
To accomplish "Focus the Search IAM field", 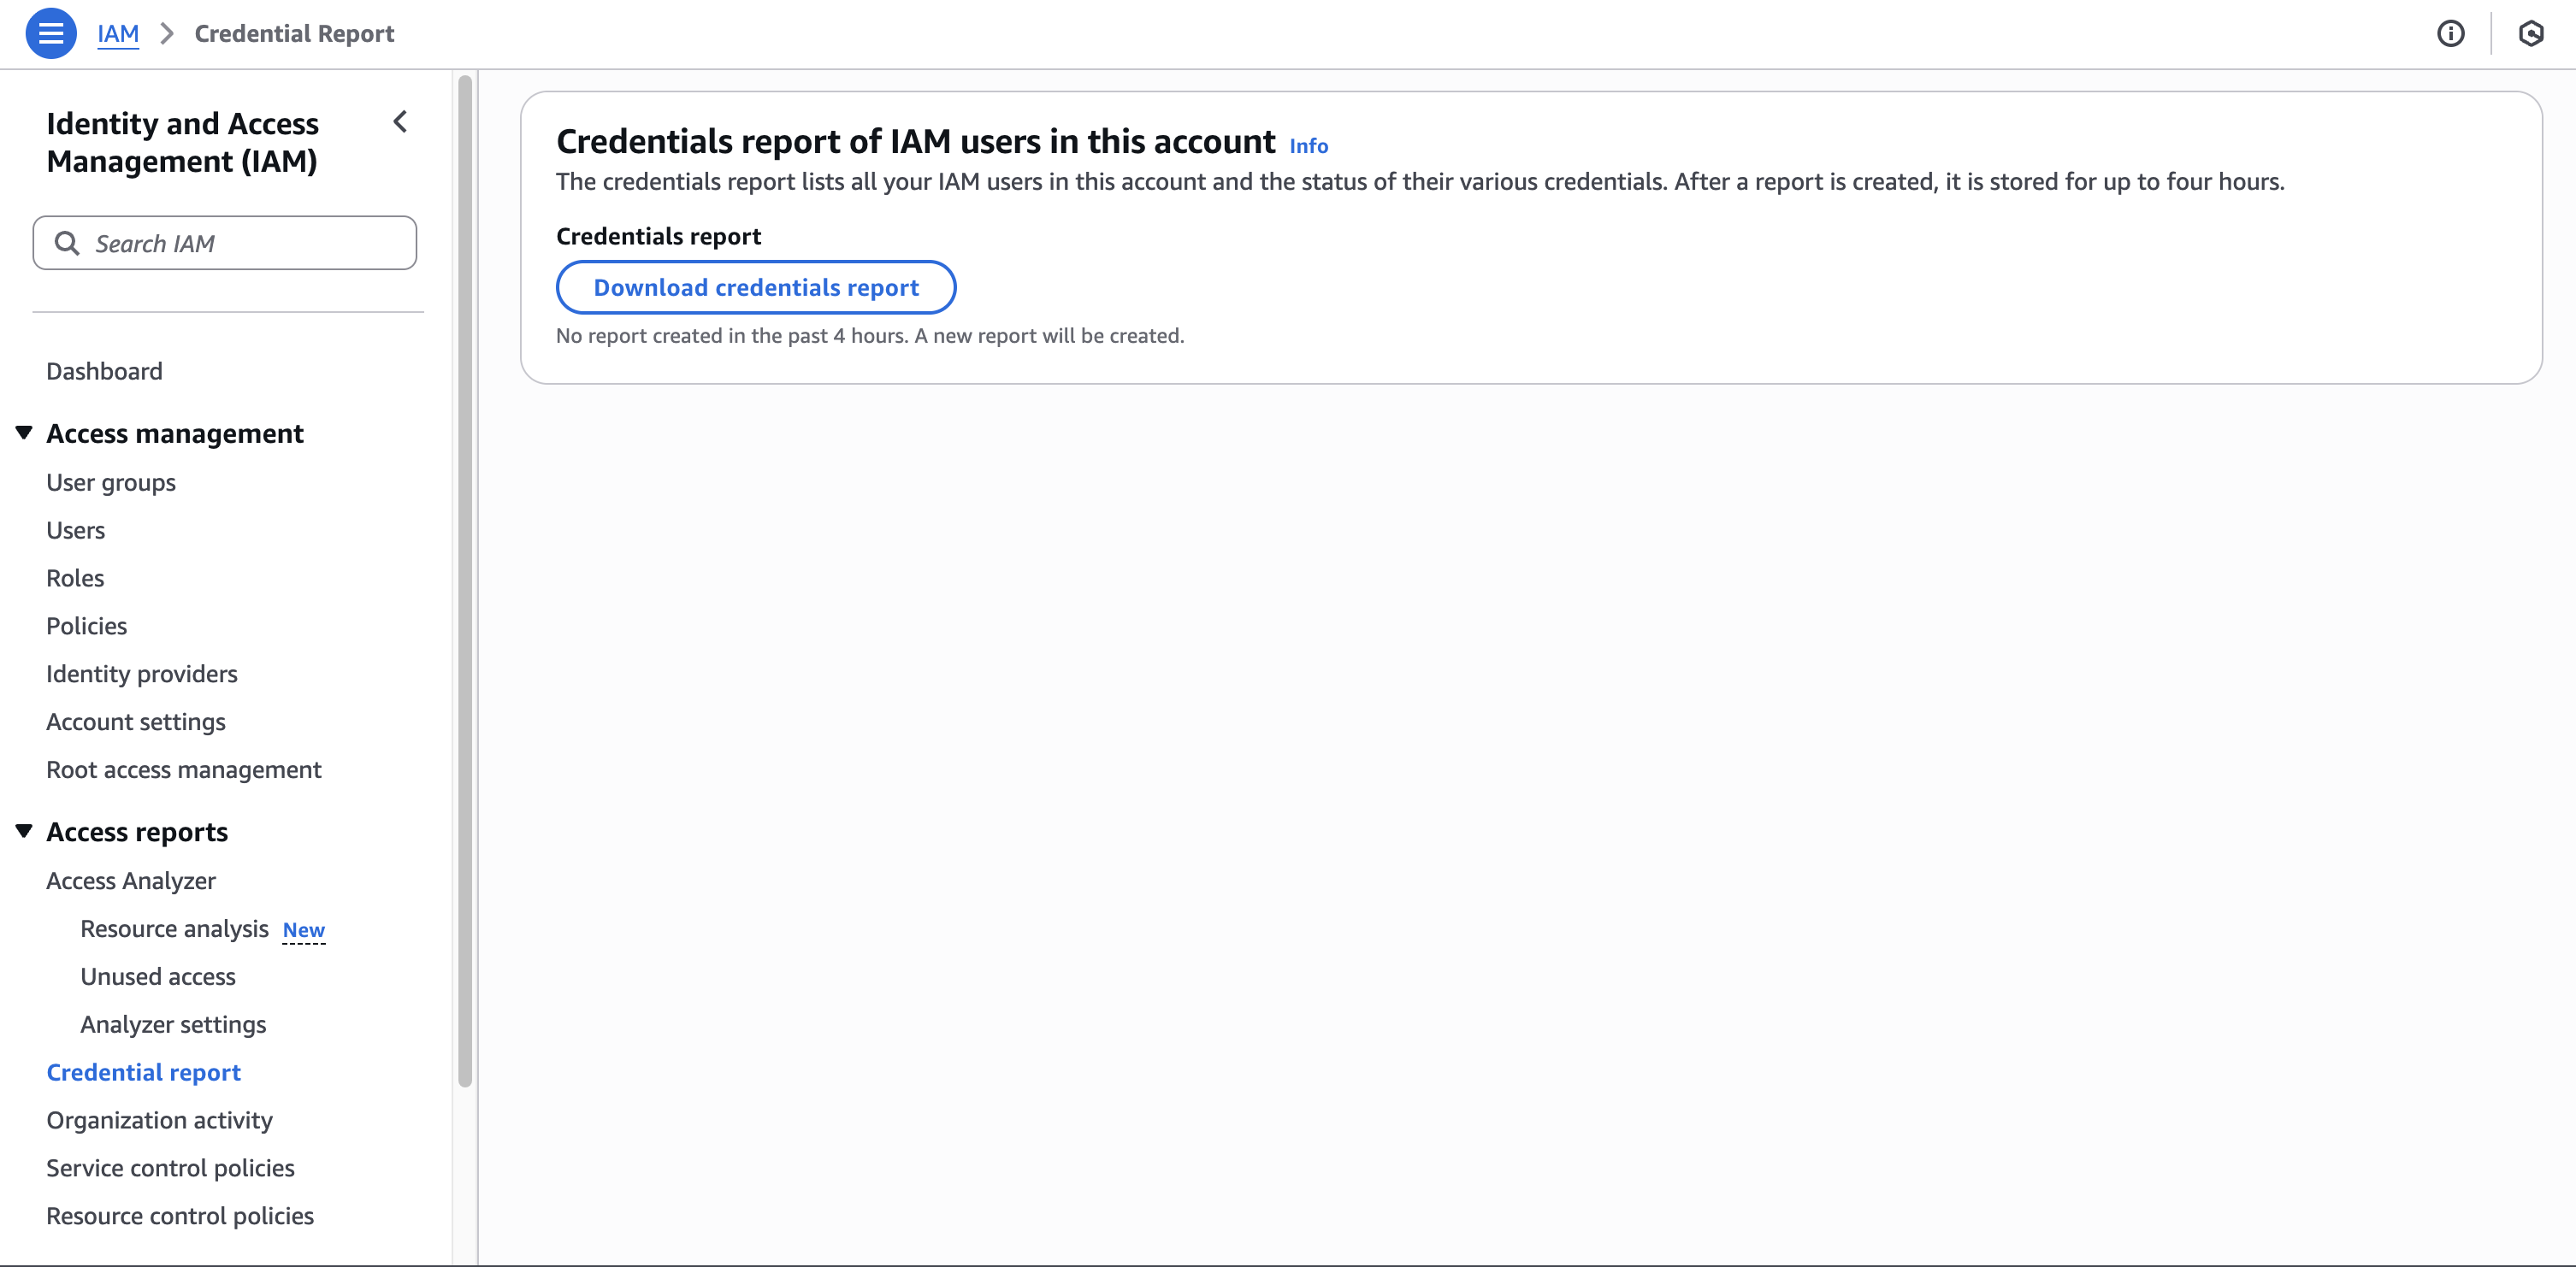I will click(240, 243).
